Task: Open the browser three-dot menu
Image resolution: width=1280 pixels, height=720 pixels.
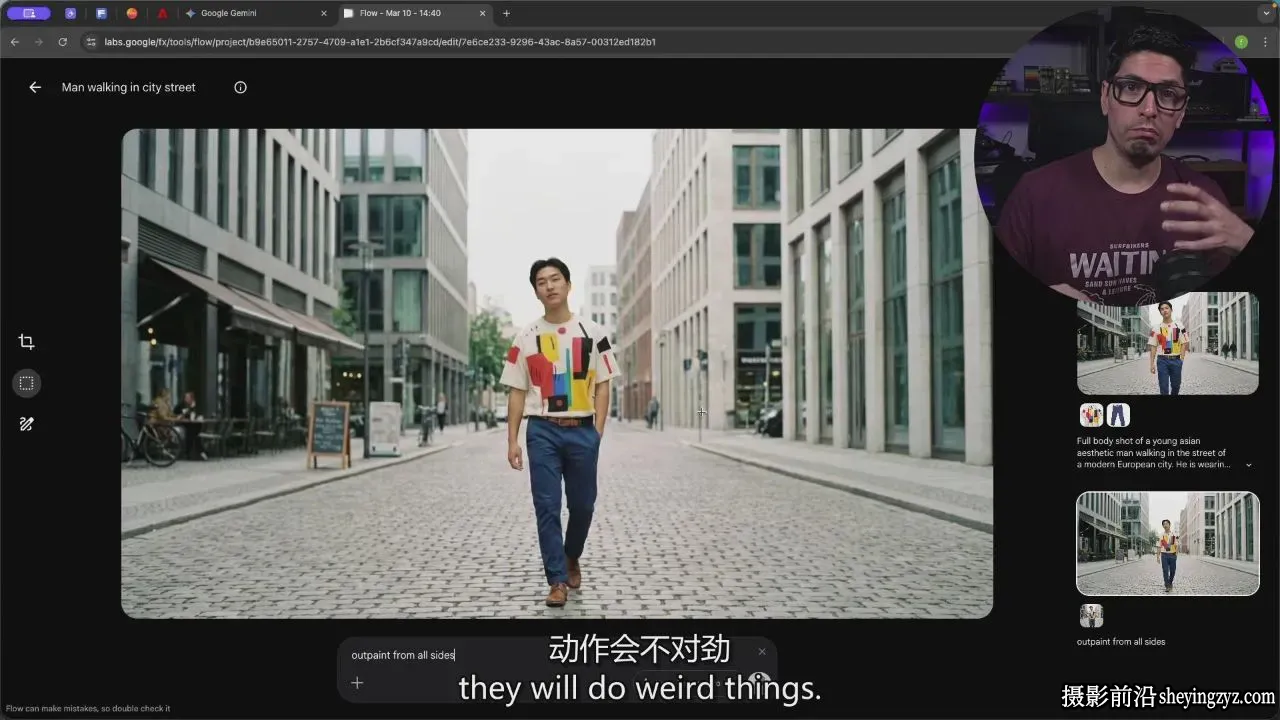Action: click(1265, 42)
